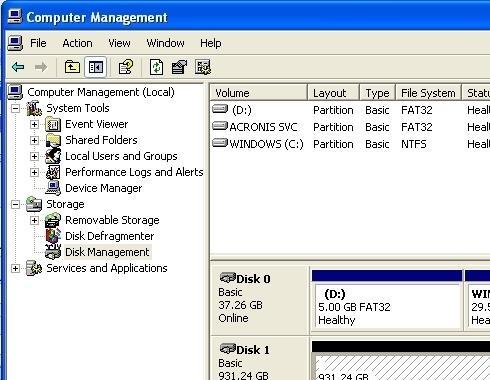This screenshot has width=490, height=380.
Task: Open the View menu
Action: click(x=119, y=43)
